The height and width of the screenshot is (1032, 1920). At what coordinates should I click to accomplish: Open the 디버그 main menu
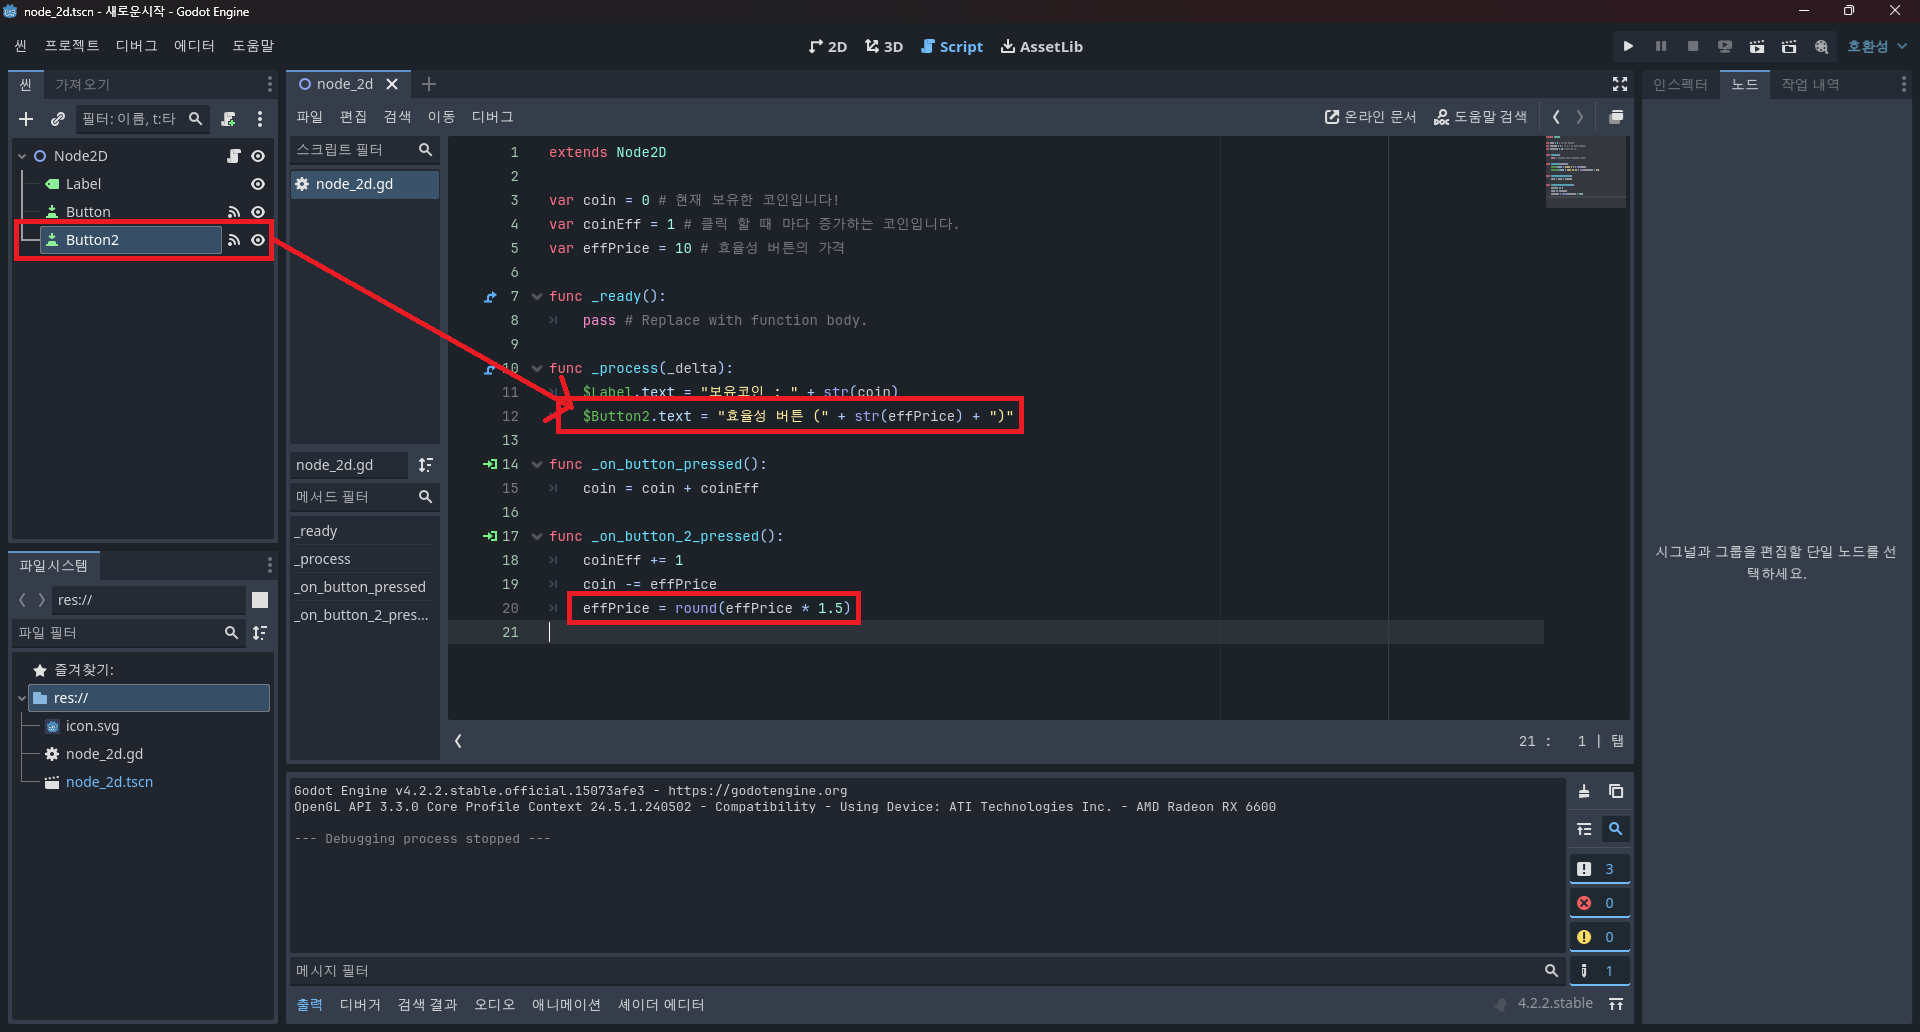coord(137,46)
